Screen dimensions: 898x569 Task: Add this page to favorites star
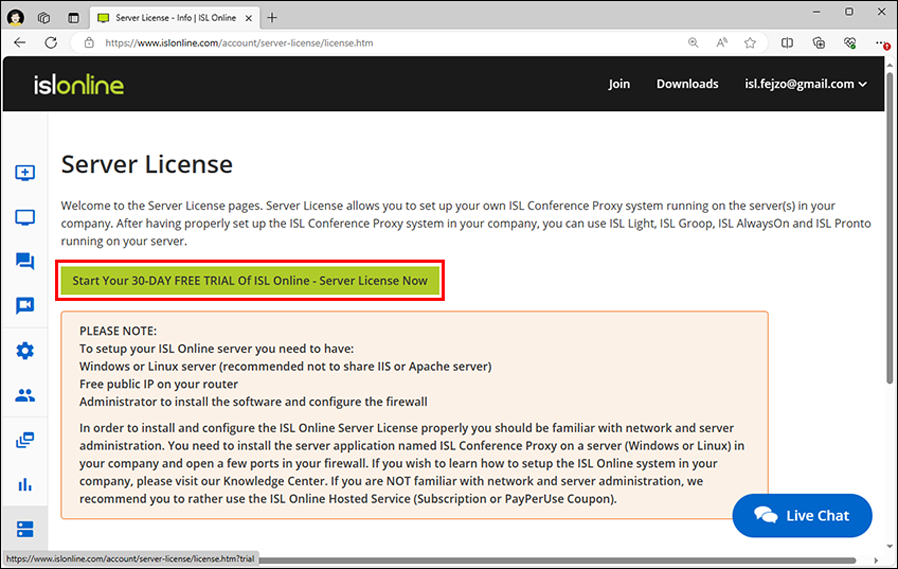pos(750,43)
